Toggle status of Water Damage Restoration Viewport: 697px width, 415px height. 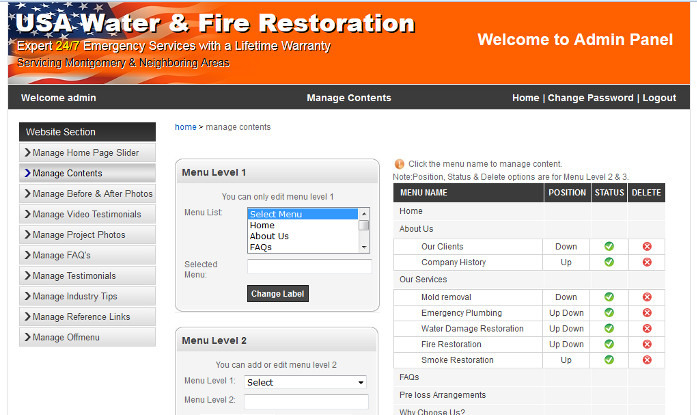point(609,329)
